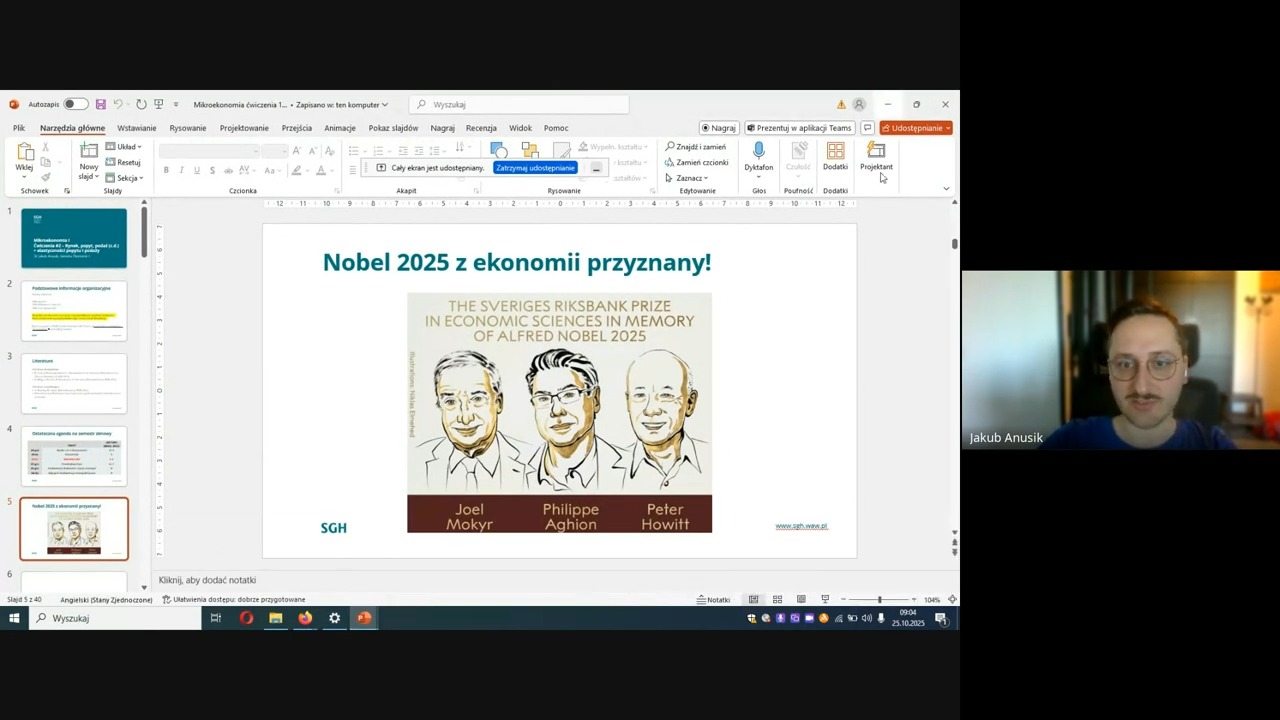Open the comments pane icon
Screen dimensions: 1280x720
[x=867, y=128]
